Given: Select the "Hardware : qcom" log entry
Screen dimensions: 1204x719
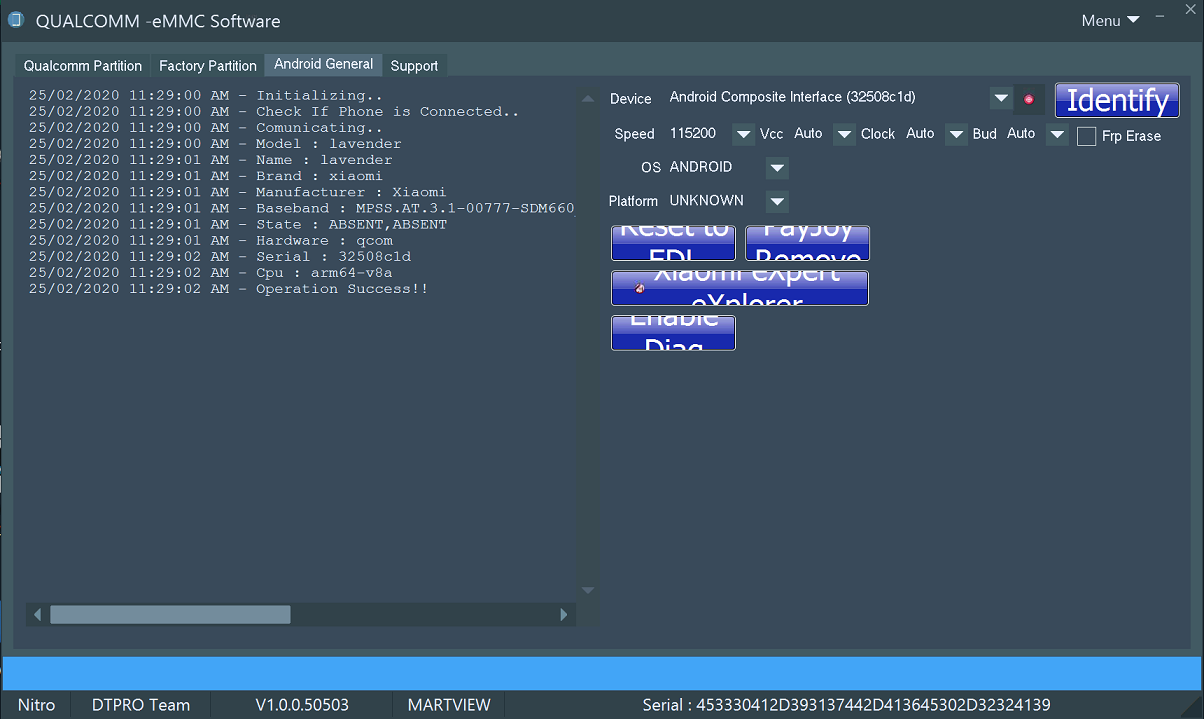Looking at the screenshot, I should (210, 240).
